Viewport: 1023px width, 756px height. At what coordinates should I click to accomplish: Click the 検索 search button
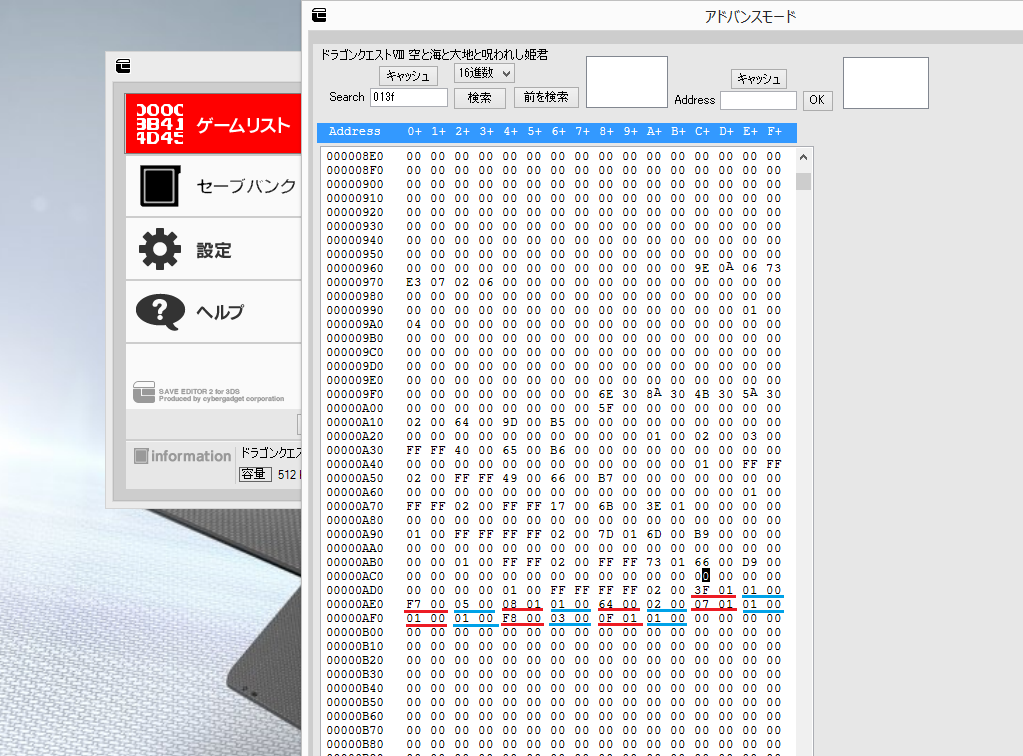click(x=480, y=97)
